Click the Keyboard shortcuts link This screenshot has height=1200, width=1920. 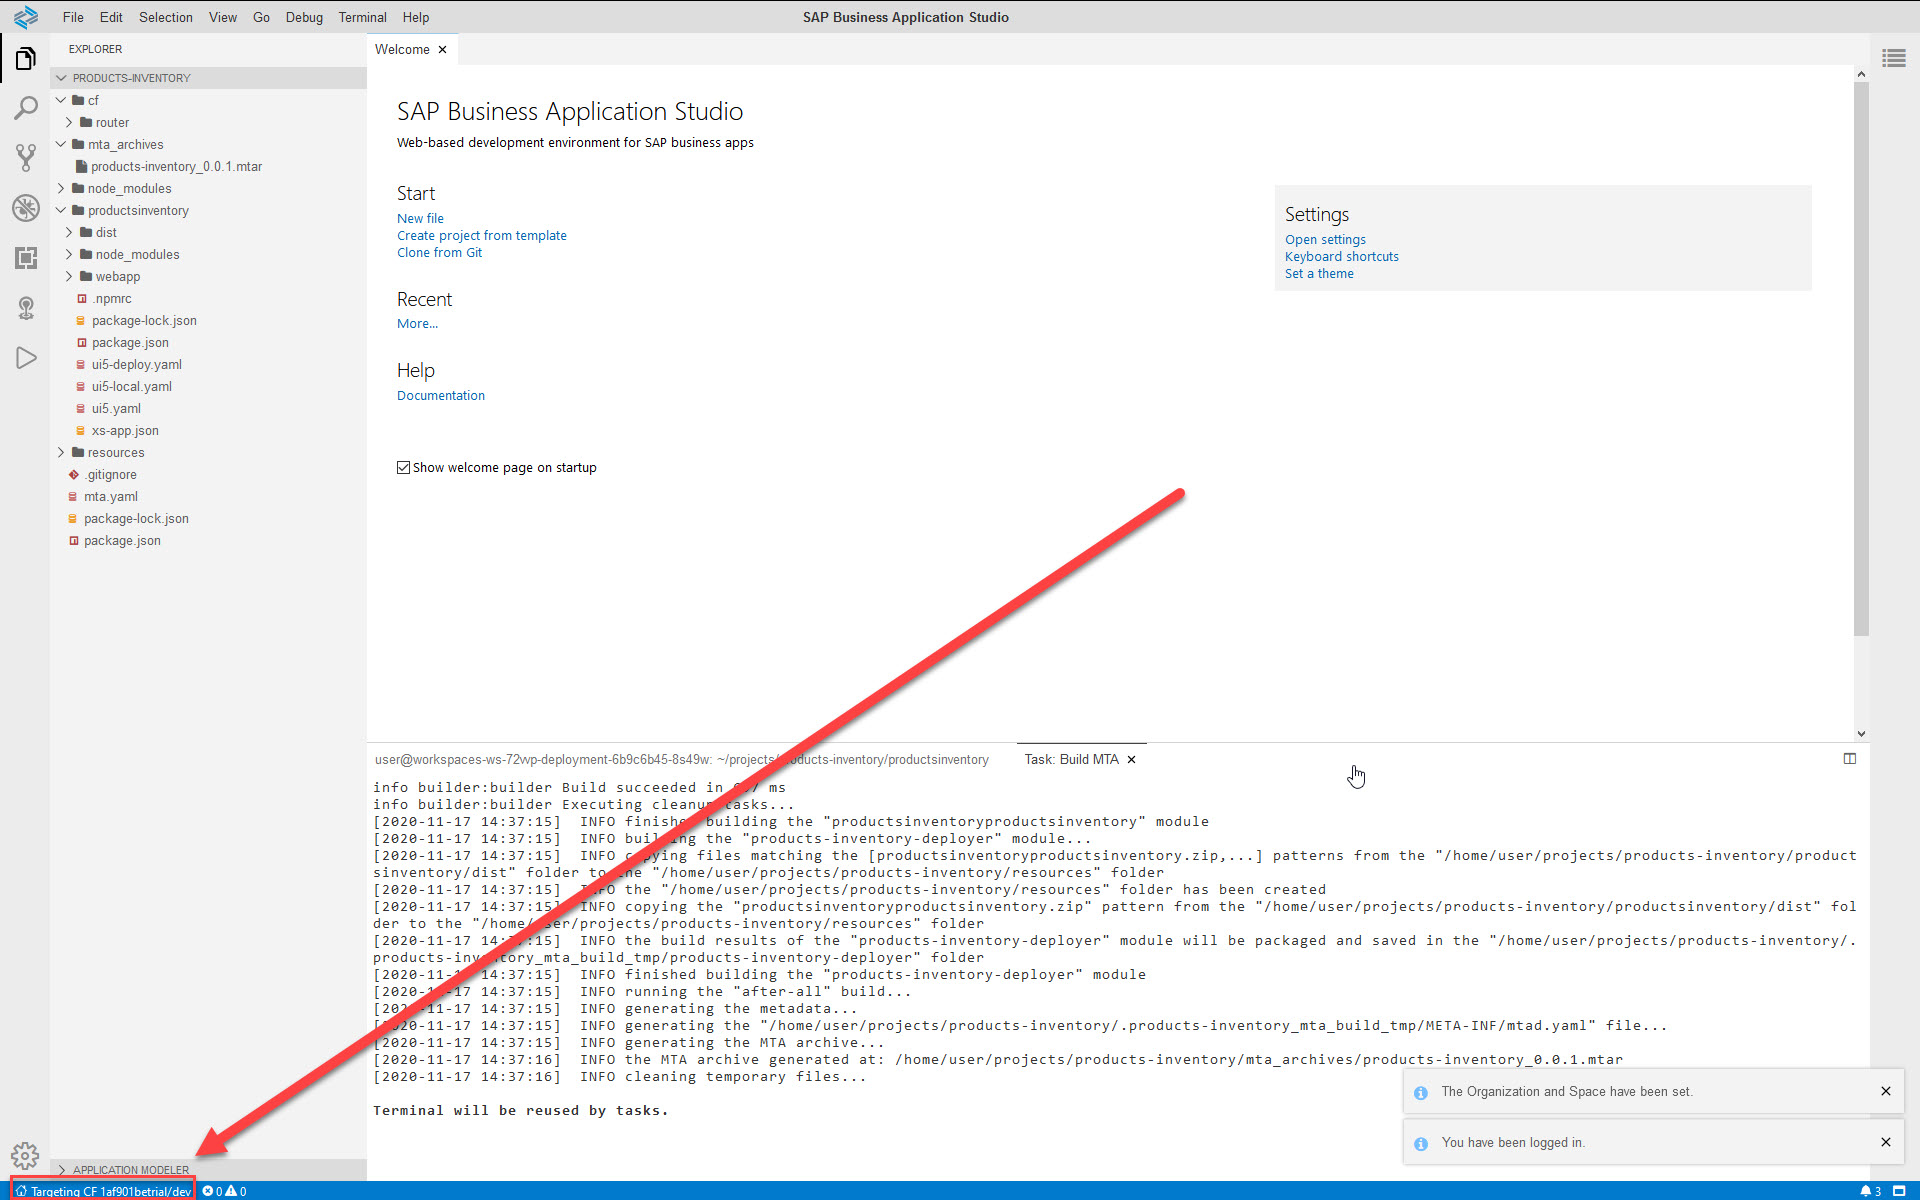[1342, 257]
